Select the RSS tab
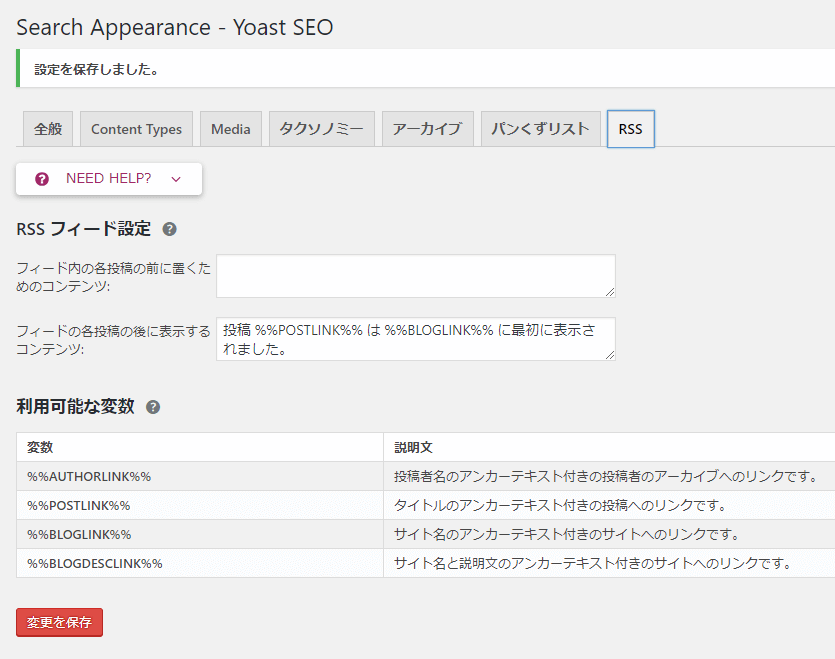 (x=631, y=129)
